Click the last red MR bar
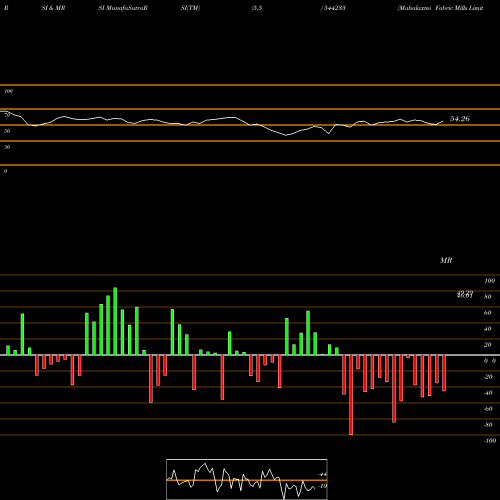The image size is (500, 500). (444, 373)
